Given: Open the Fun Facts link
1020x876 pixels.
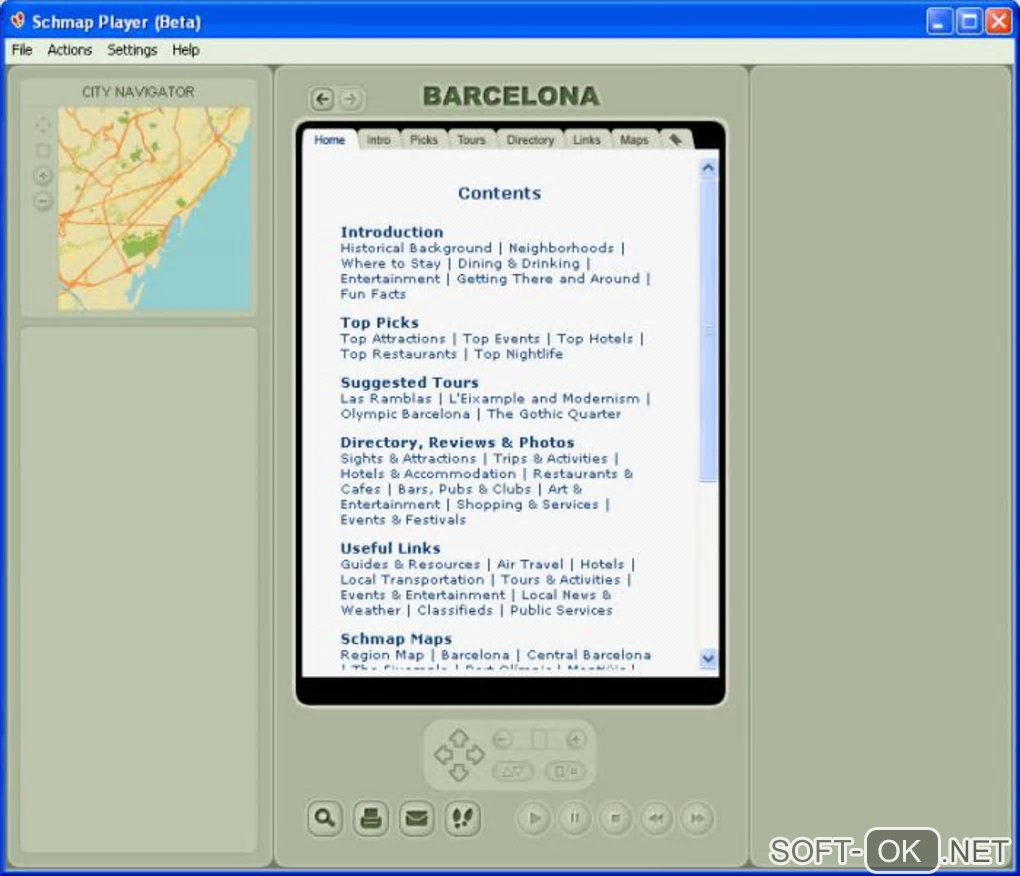Looking at the screenshot, I should (373, 294).
